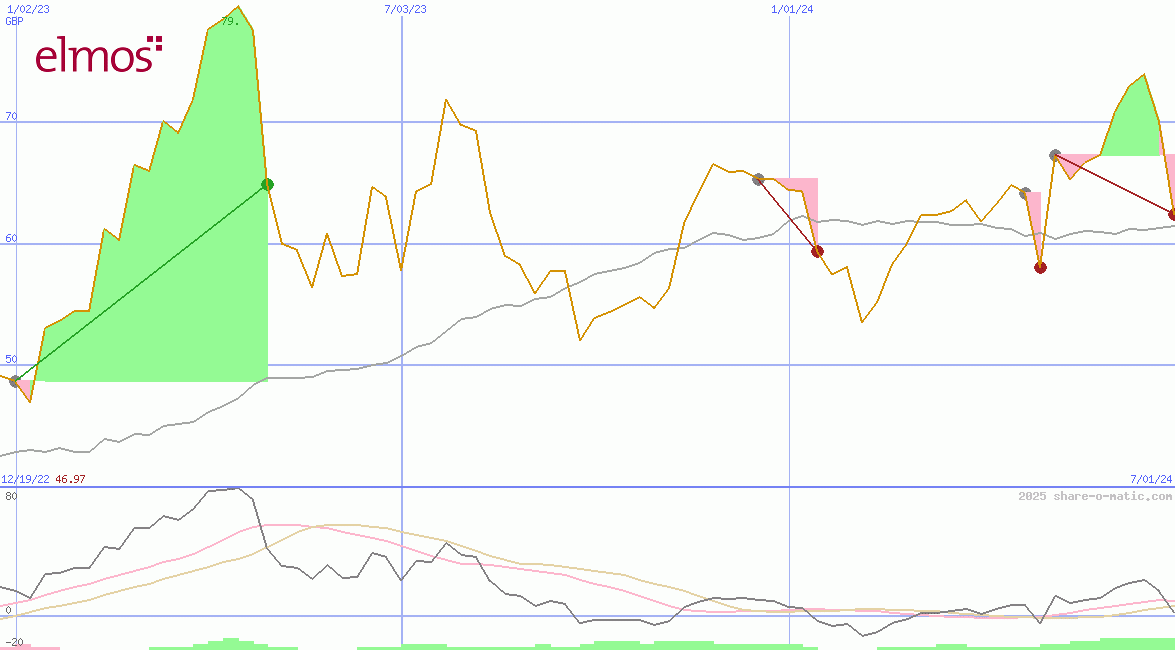Click the 79. peak price label
The height and width of the screenshot is (650, 1175).
click(x=230, y=21)
